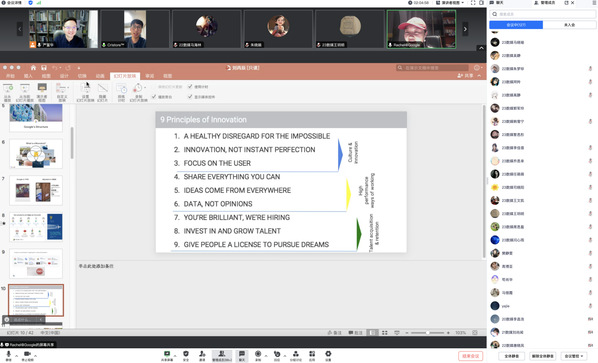Open meeting settings gear icon
The image size is (598, 363).
point(328,354)
